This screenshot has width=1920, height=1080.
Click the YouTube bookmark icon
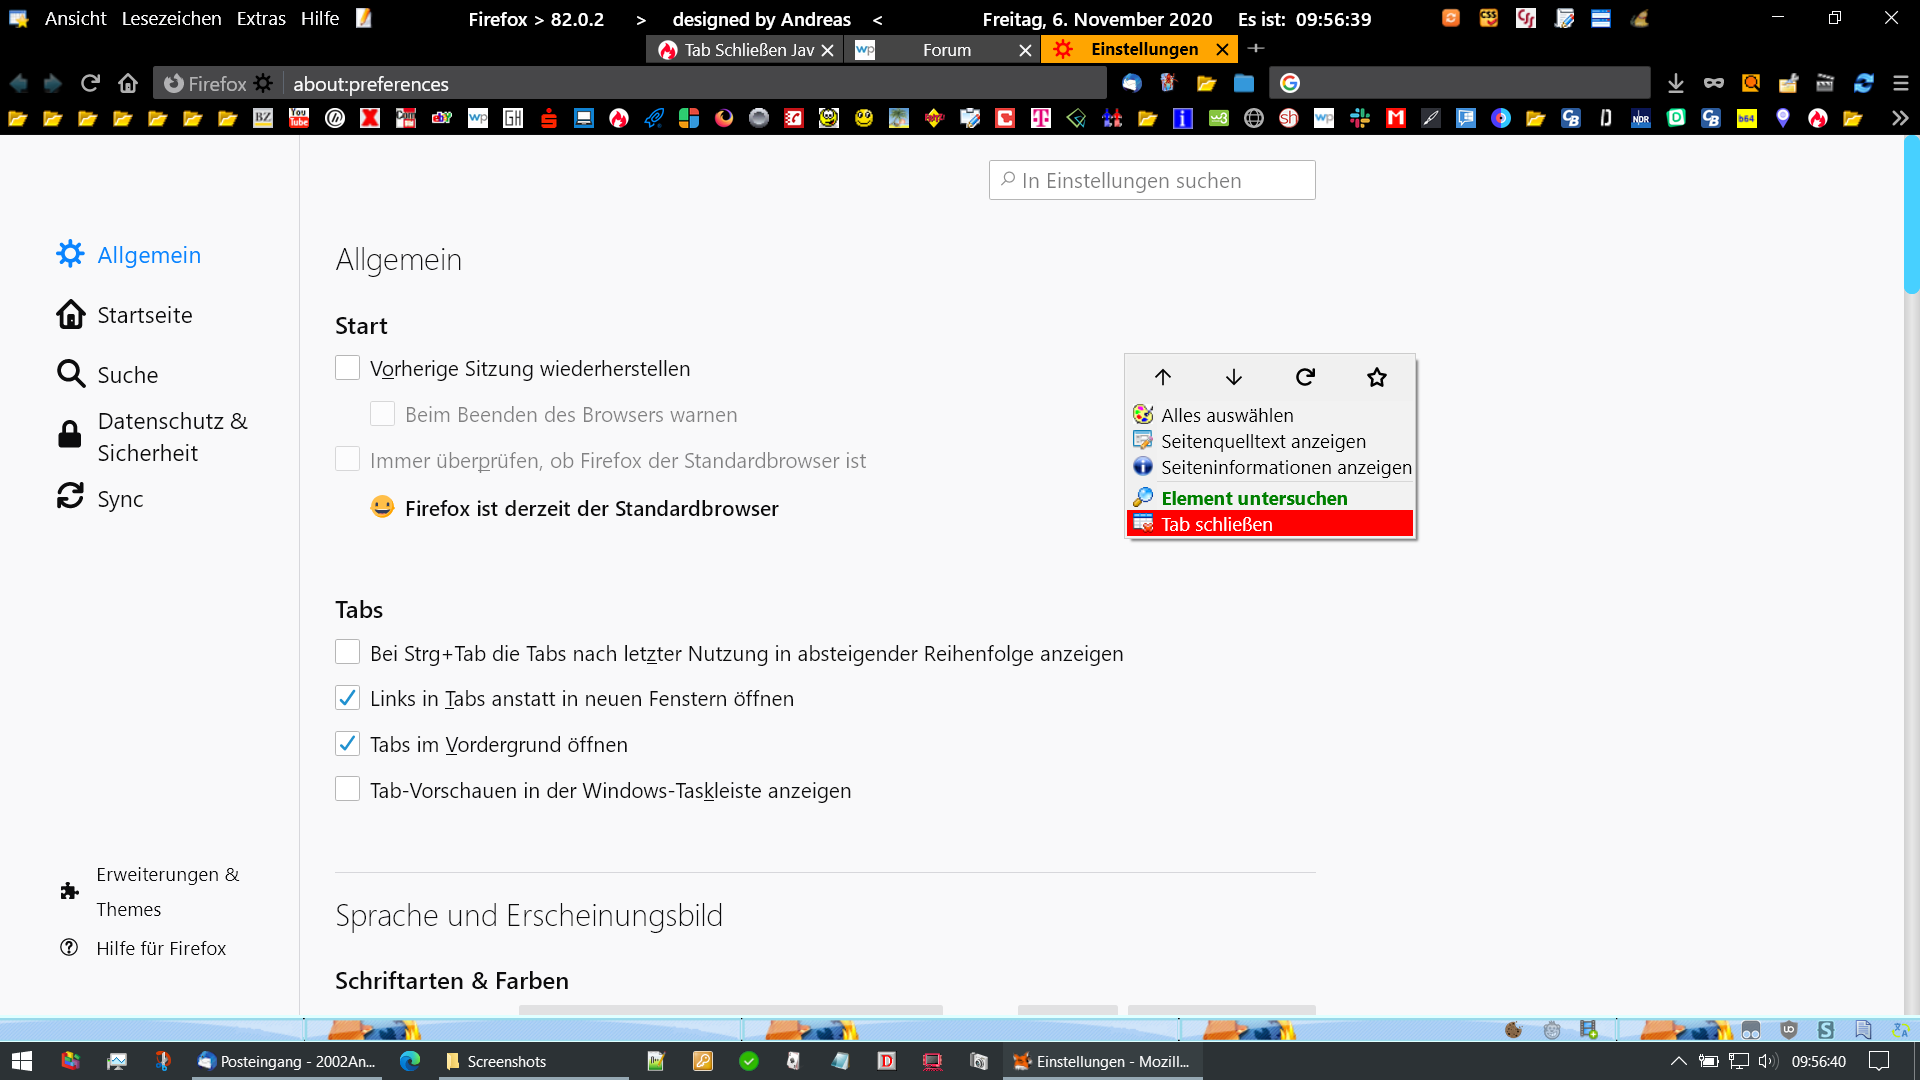[x=299, y=118]
